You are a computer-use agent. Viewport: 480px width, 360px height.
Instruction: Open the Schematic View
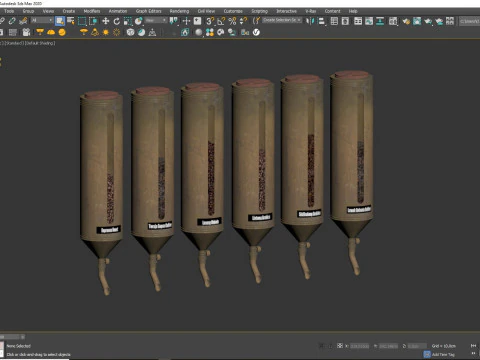380,21
